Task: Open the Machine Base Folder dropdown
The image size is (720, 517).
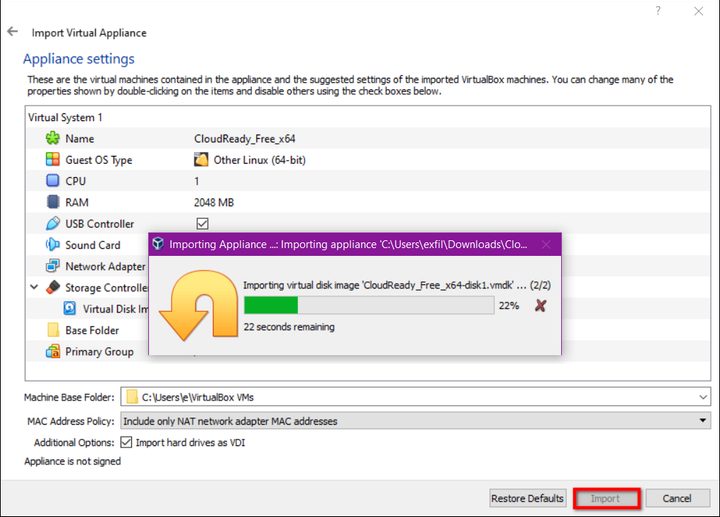Action: pyautogui.click(x=703, y=397)
